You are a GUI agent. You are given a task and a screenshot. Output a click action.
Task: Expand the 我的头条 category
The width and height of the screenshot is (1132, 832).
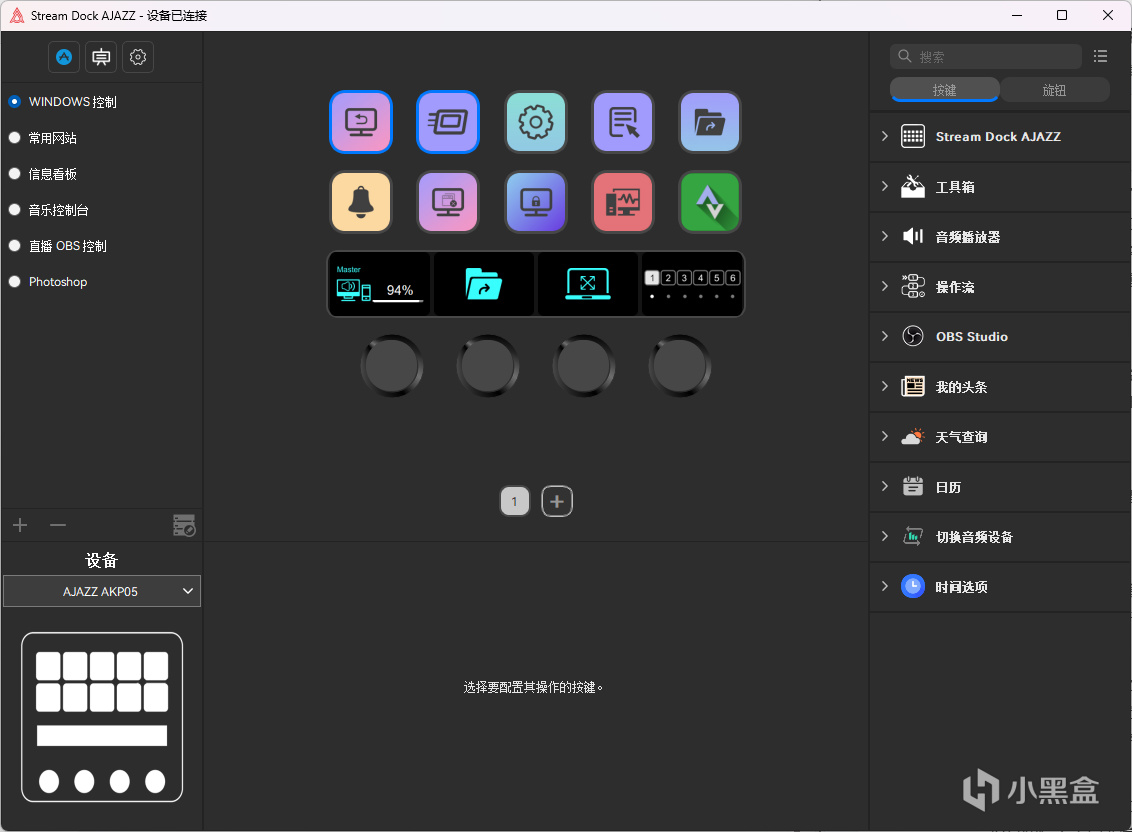pyautogui.click(x=884, y=386)
